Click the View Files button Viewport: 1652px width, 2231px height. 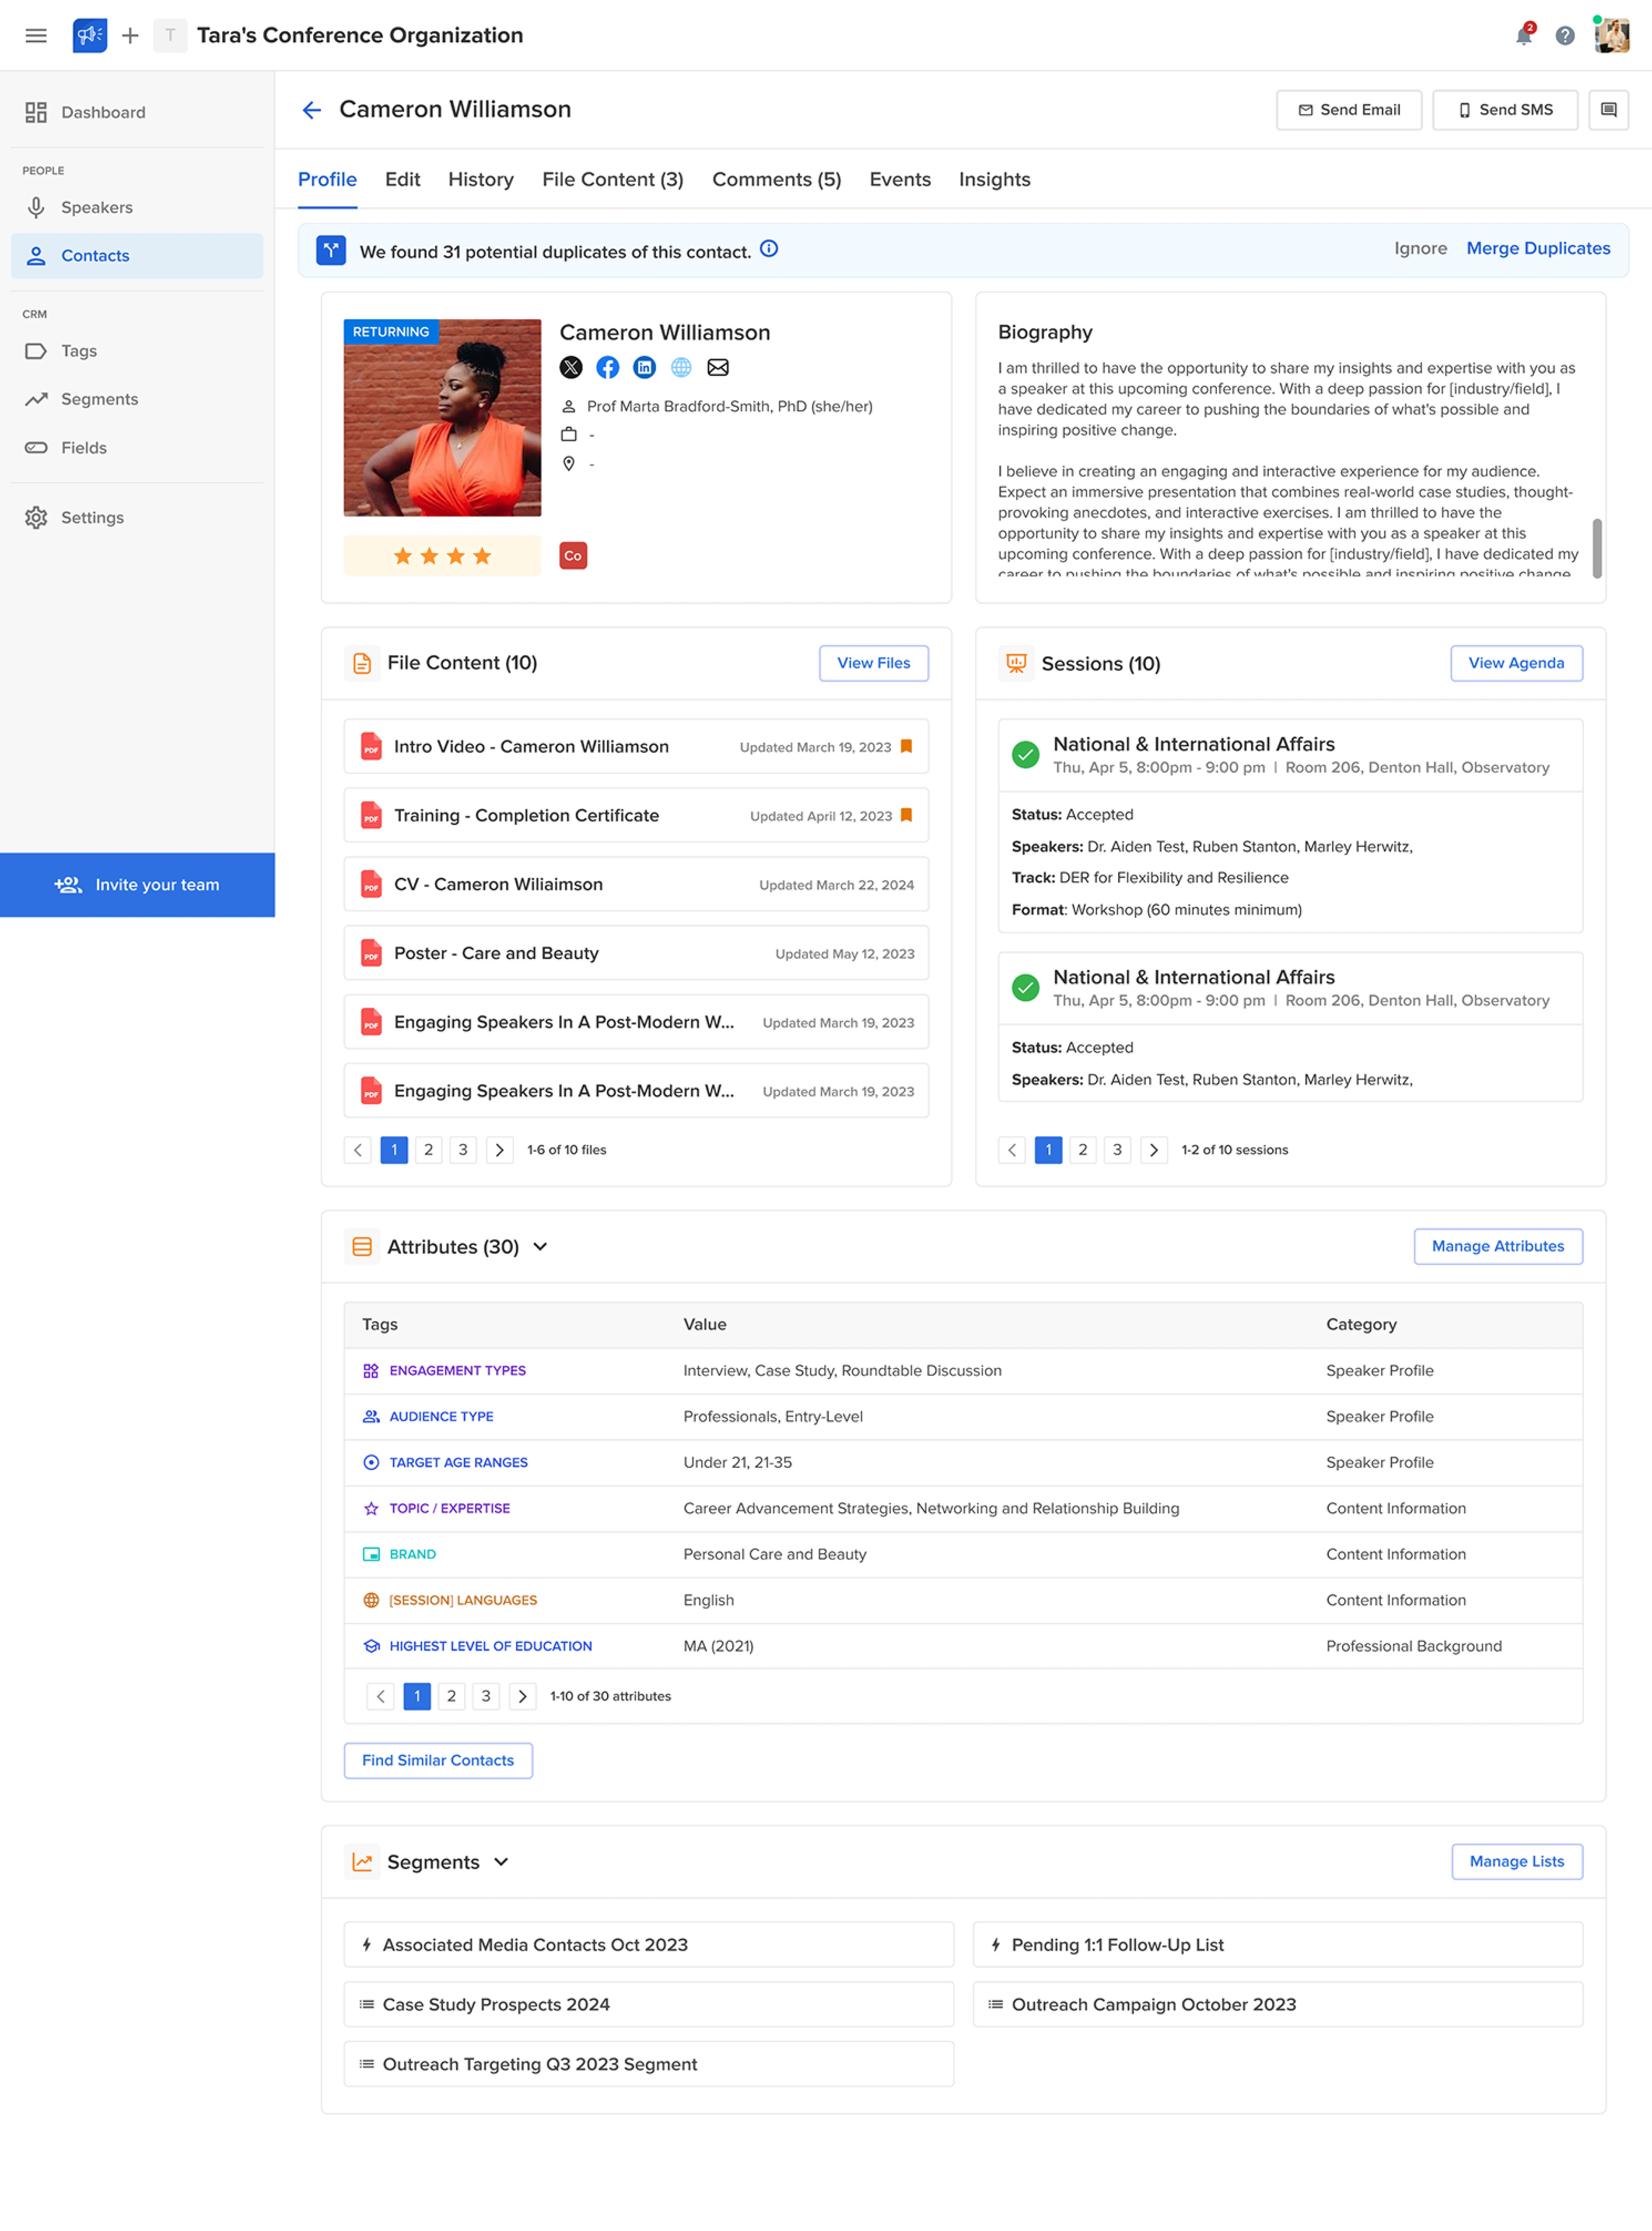pyautogui.click(x=874, y=663)
